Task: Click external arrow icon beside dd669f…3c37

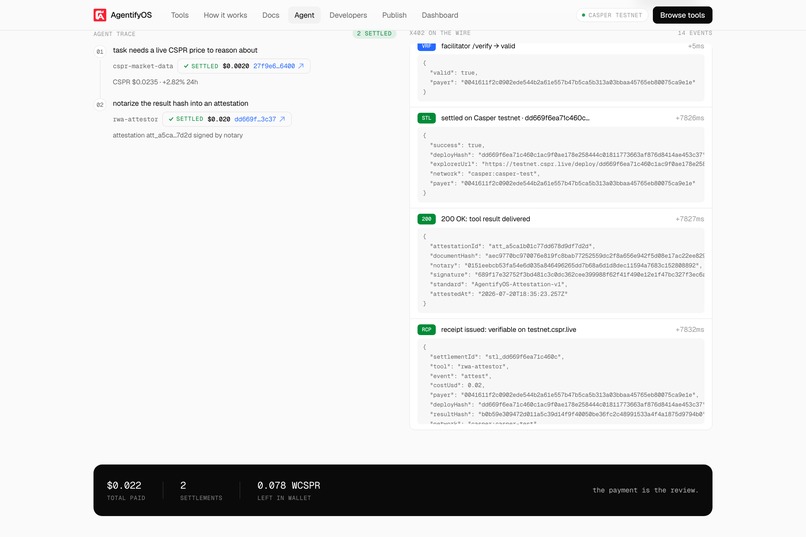Action: (x=282, y=119)
